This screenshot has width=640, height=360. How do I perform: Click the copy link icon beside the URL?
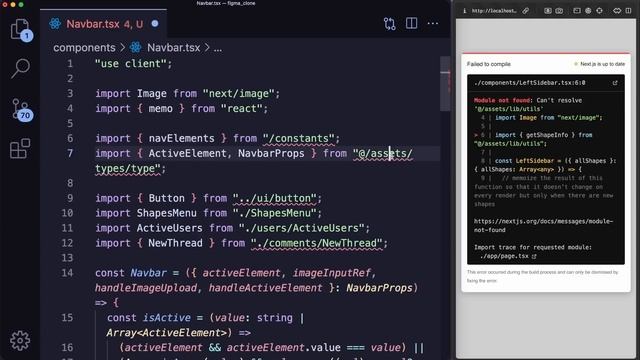tap(526, 11)
